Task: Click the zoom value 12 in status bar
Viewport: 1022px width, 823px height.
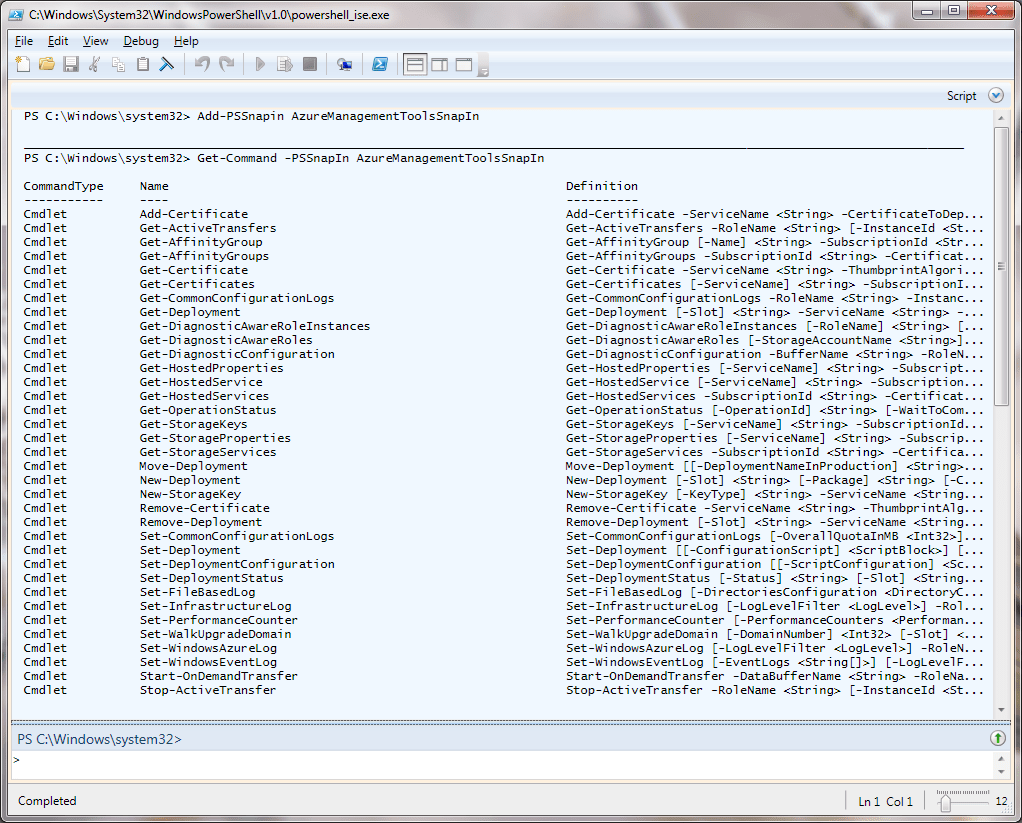Action: [x=1001, y=801]
